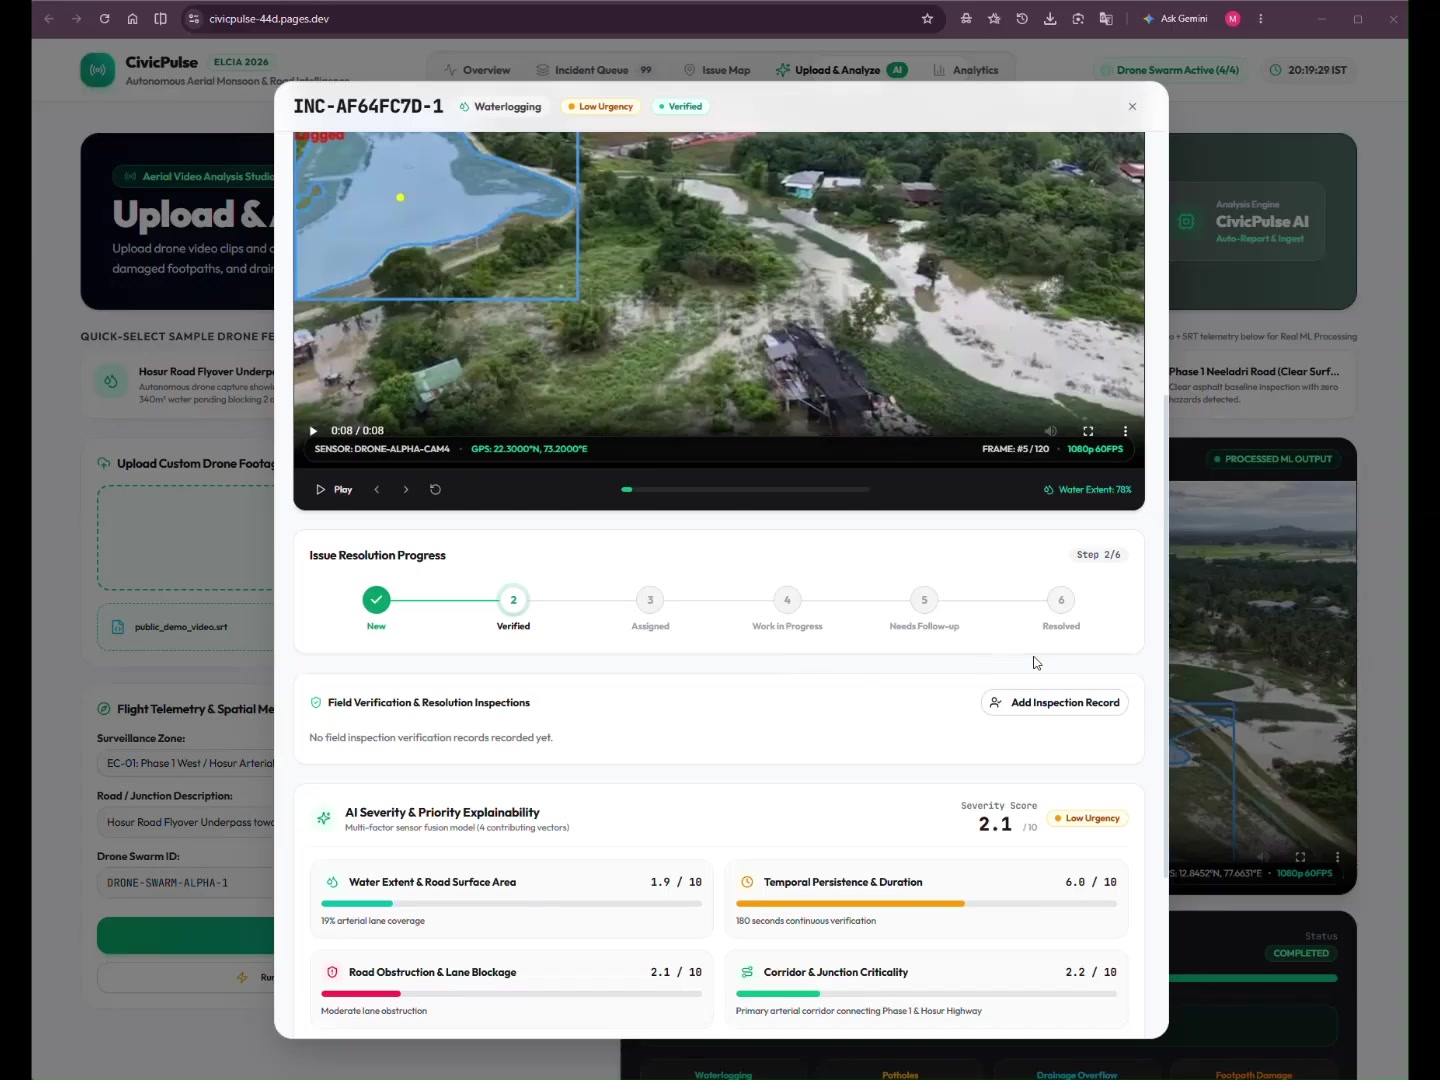Click the browser address bar

click(x=560, y=18)
